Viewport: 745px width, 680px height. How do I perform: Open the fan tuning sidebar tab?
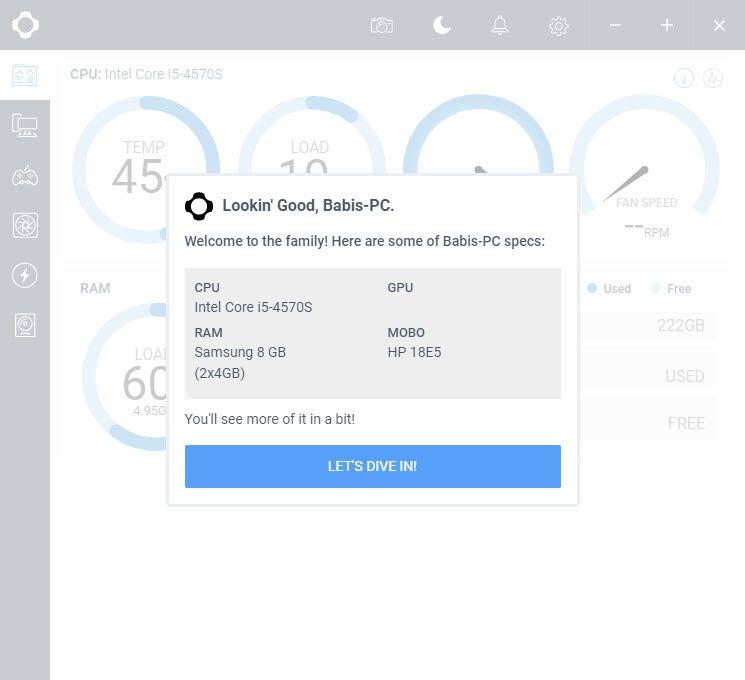tap(25, 225)
